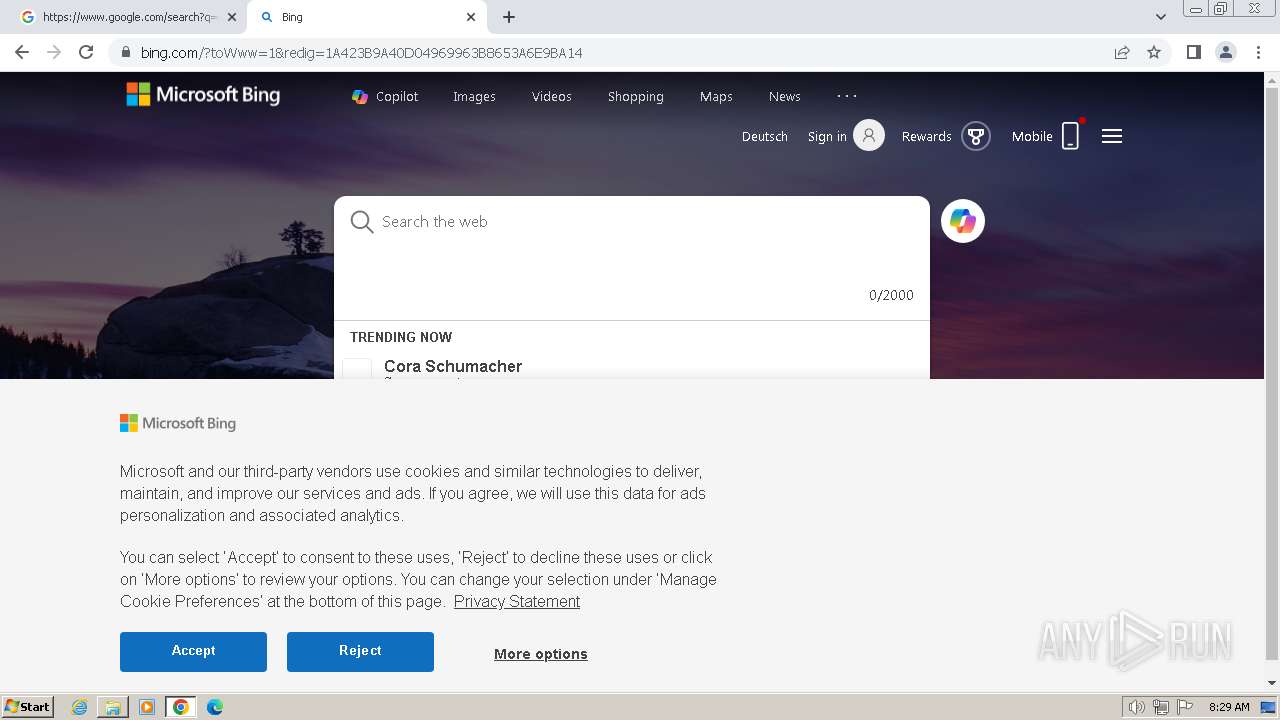1280x720 pixels.
Task: Toggle the browser side panel
Action: (x=1193, y=52)
